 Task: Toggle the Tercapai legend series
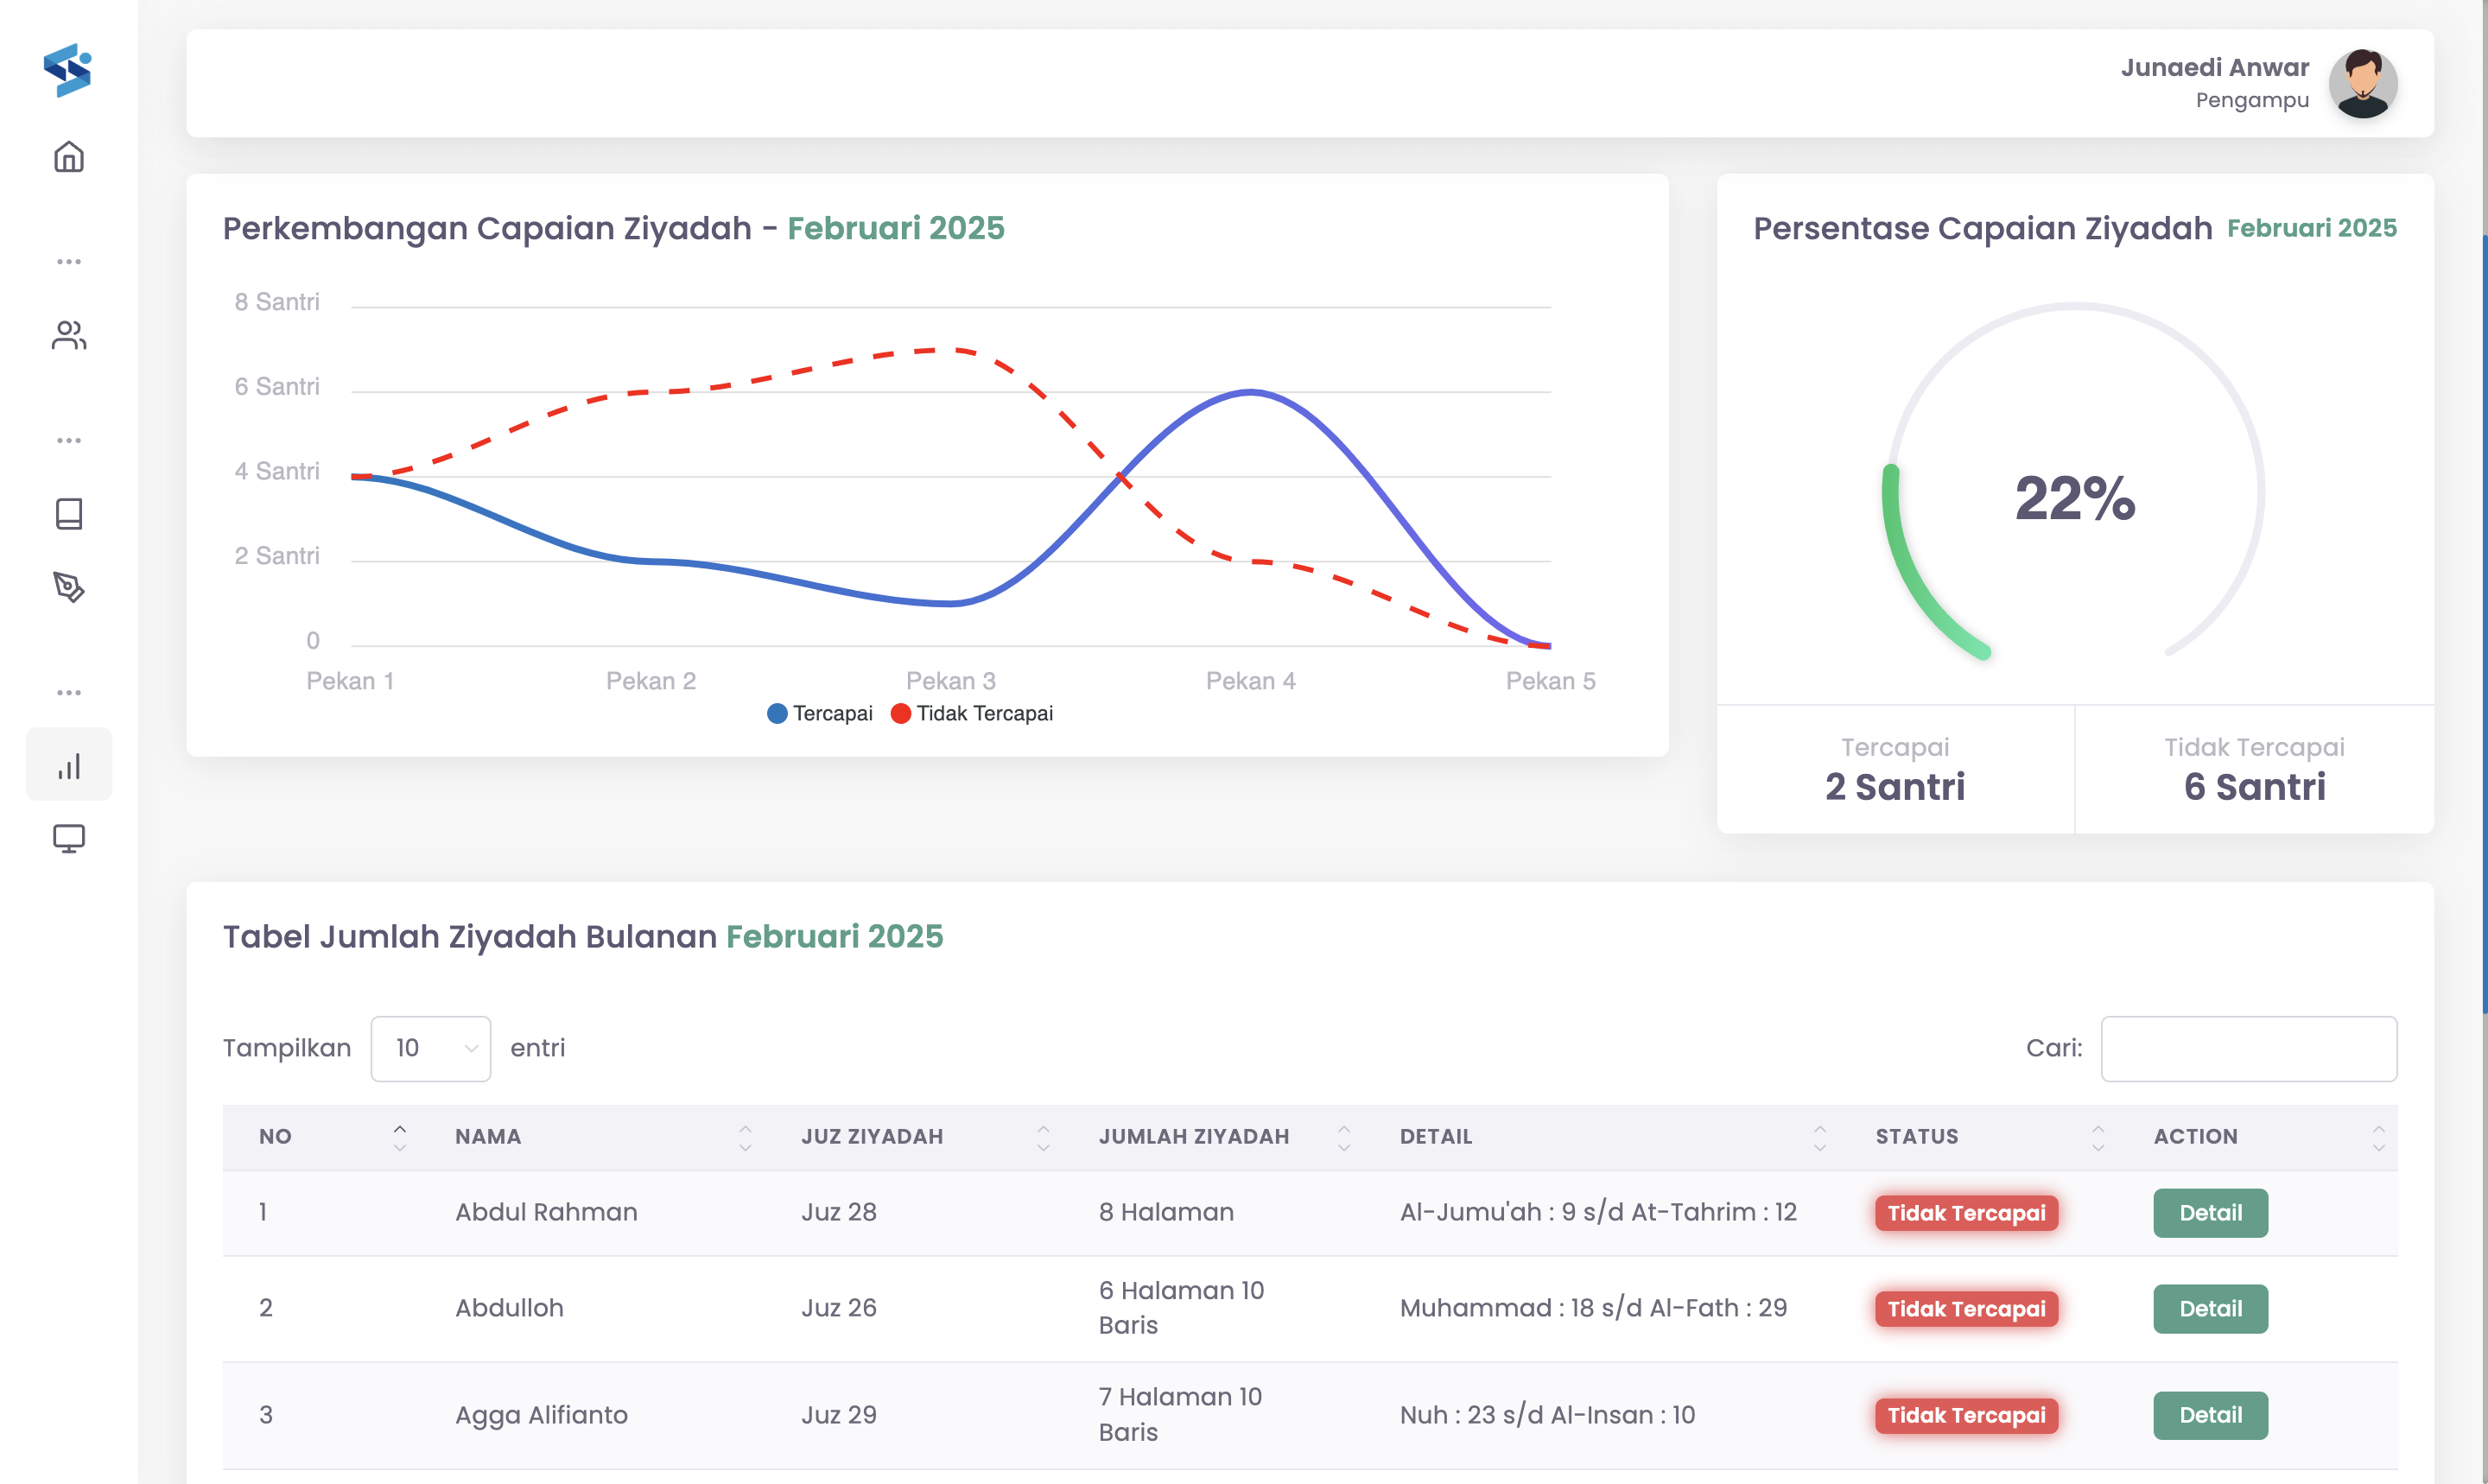(x=820, y=713)
